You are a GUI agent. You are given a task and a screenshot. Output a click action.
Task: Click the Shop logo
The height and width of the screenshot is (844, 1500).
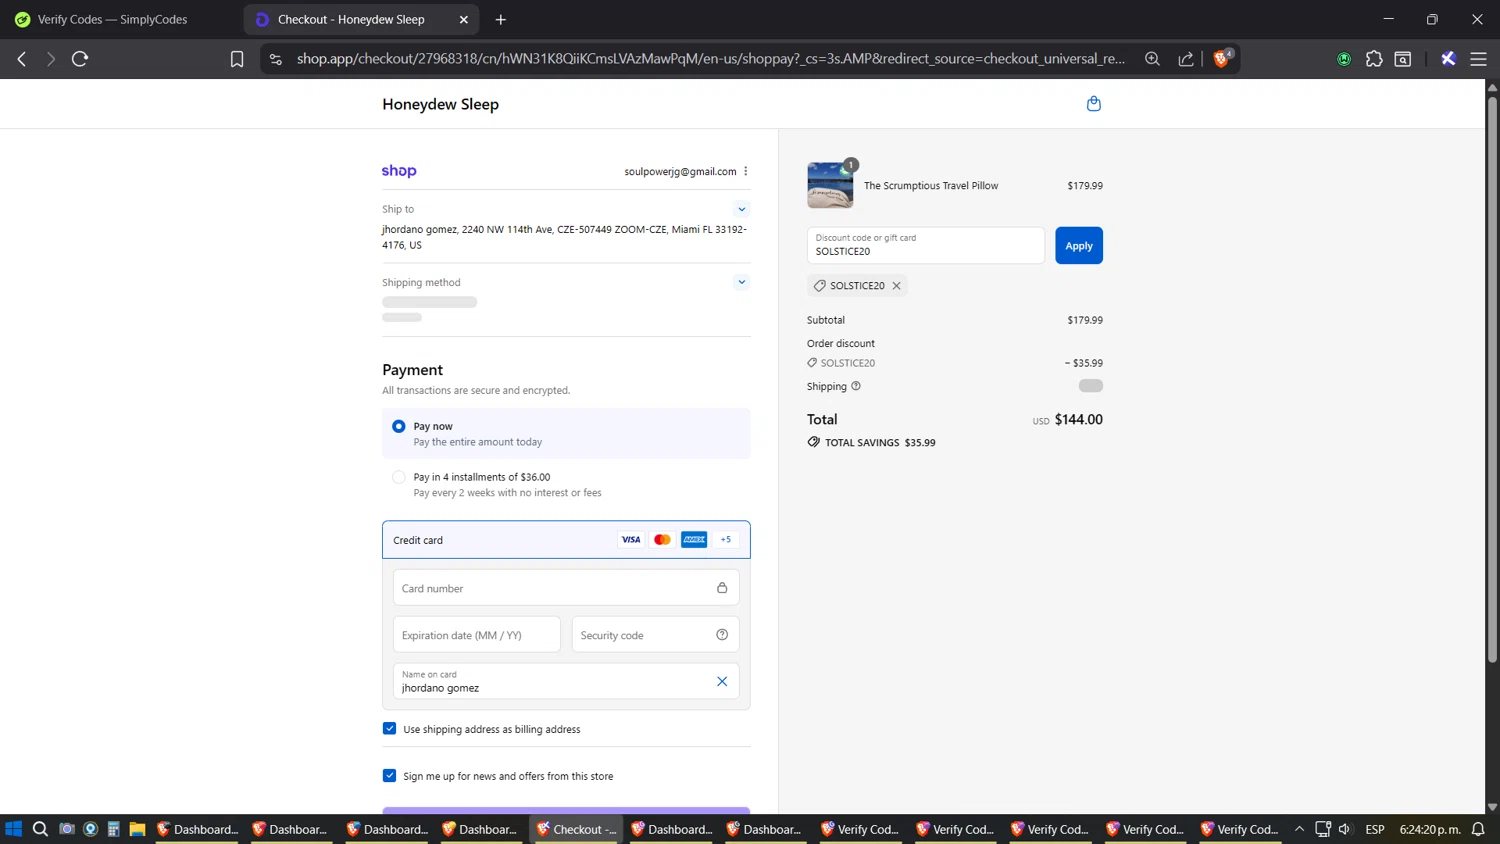(x=399, y=171)
